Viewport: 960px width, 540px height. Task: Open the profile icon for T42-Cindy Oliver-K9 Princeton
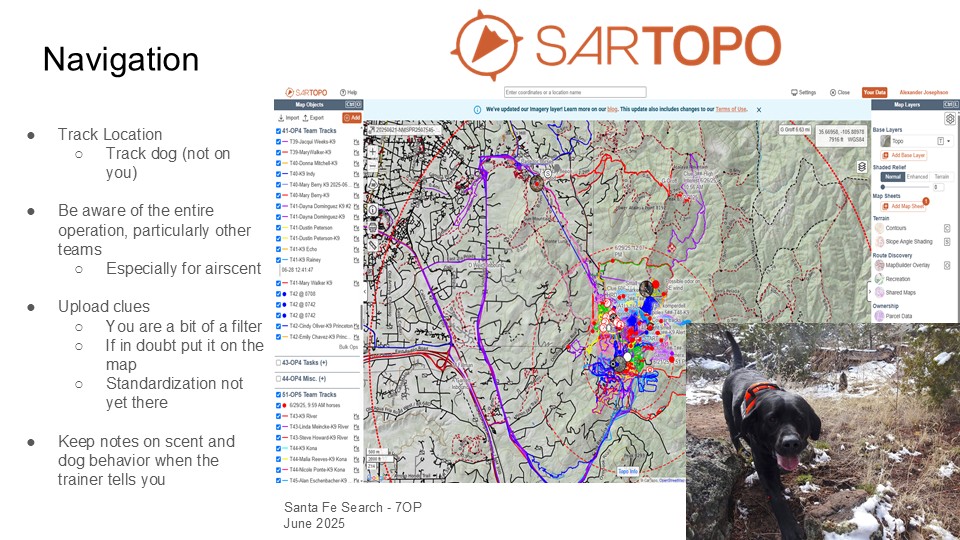click(356, 326)
